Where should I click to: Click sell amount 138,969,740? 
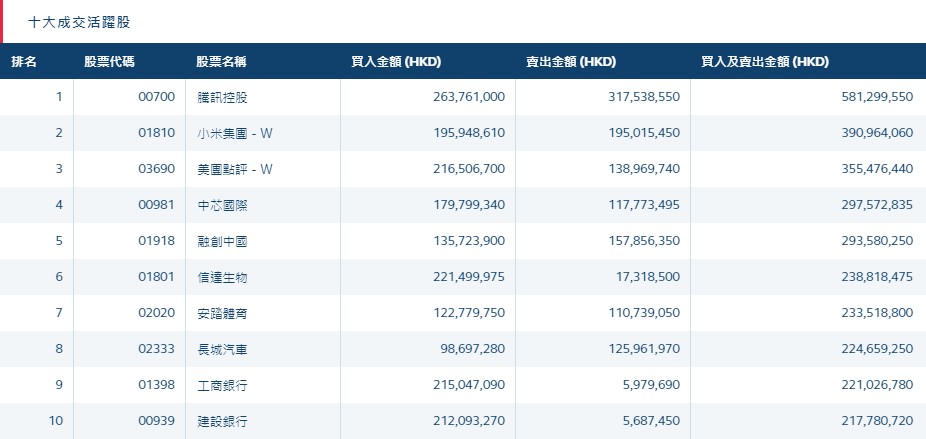coord(644,168)
